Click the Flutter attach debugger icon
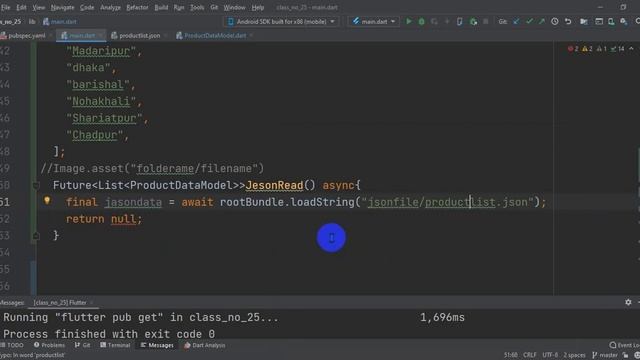 tap(473, 21)
